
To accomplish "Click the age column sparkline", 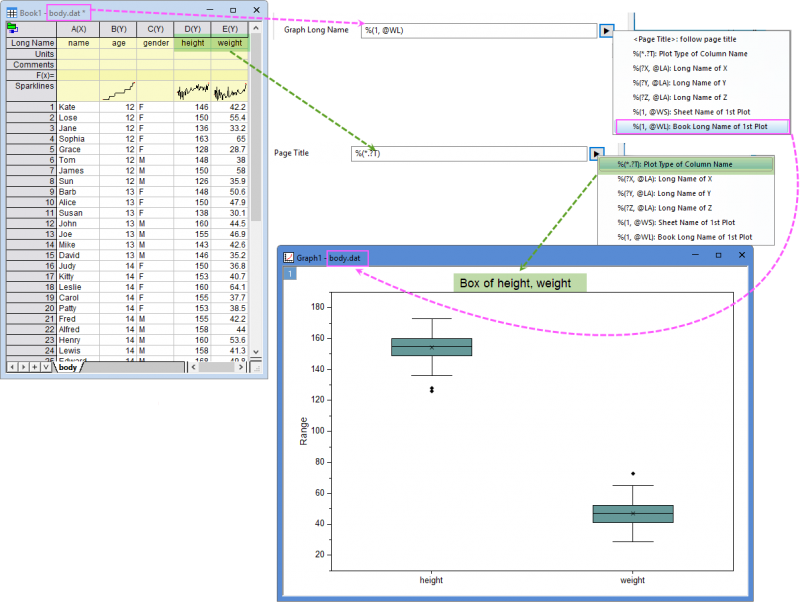I will (118, 91).
